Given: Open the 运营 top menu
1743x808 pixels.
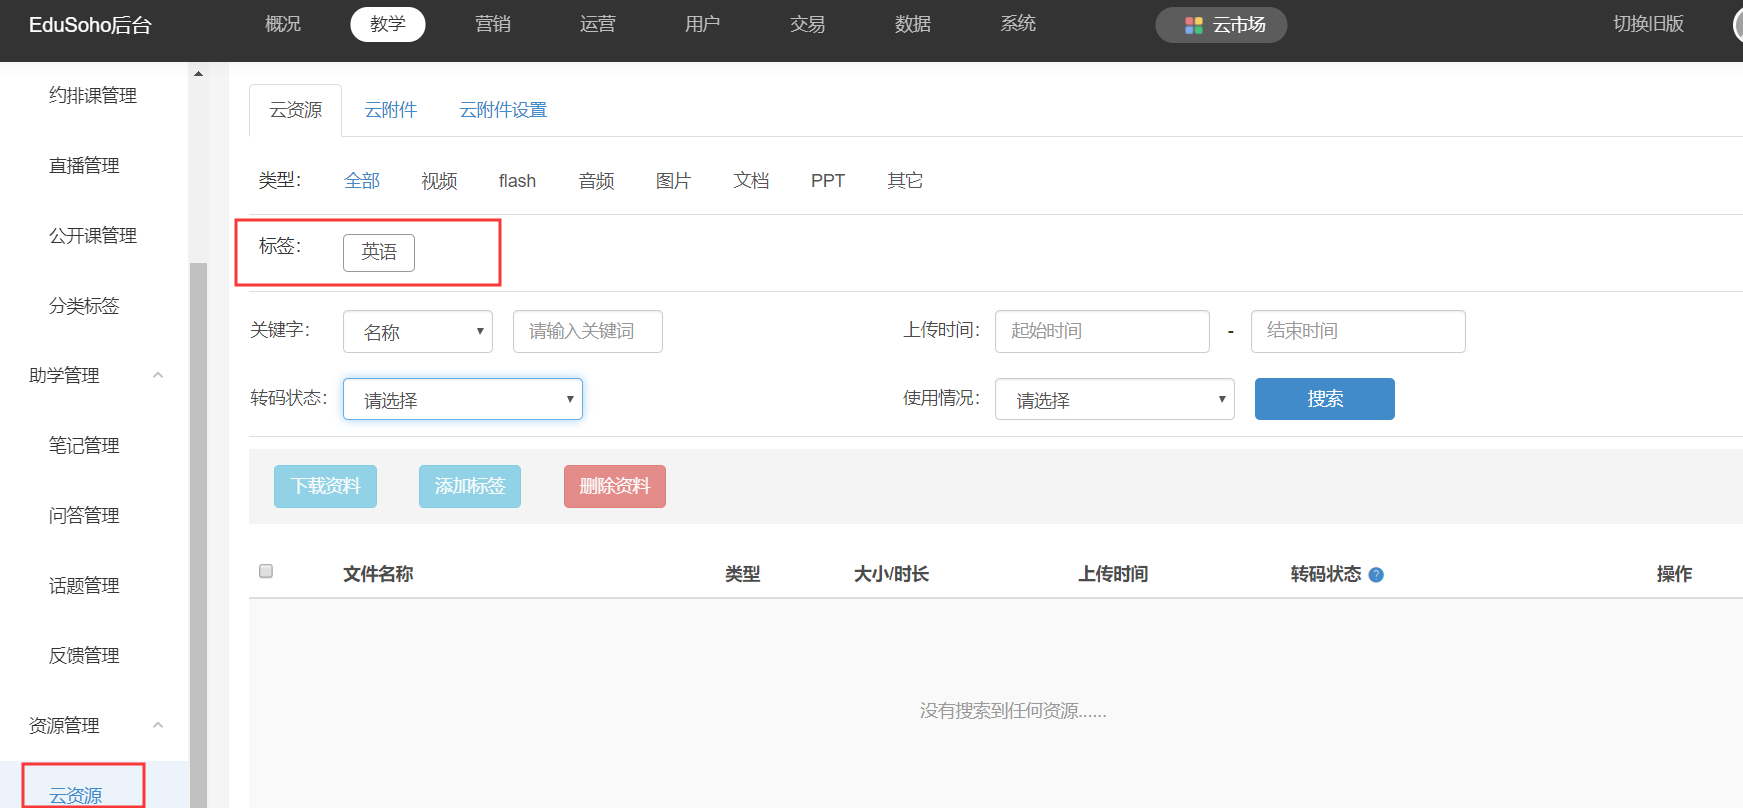Looking at the screenshot, I should coord(598,24).
